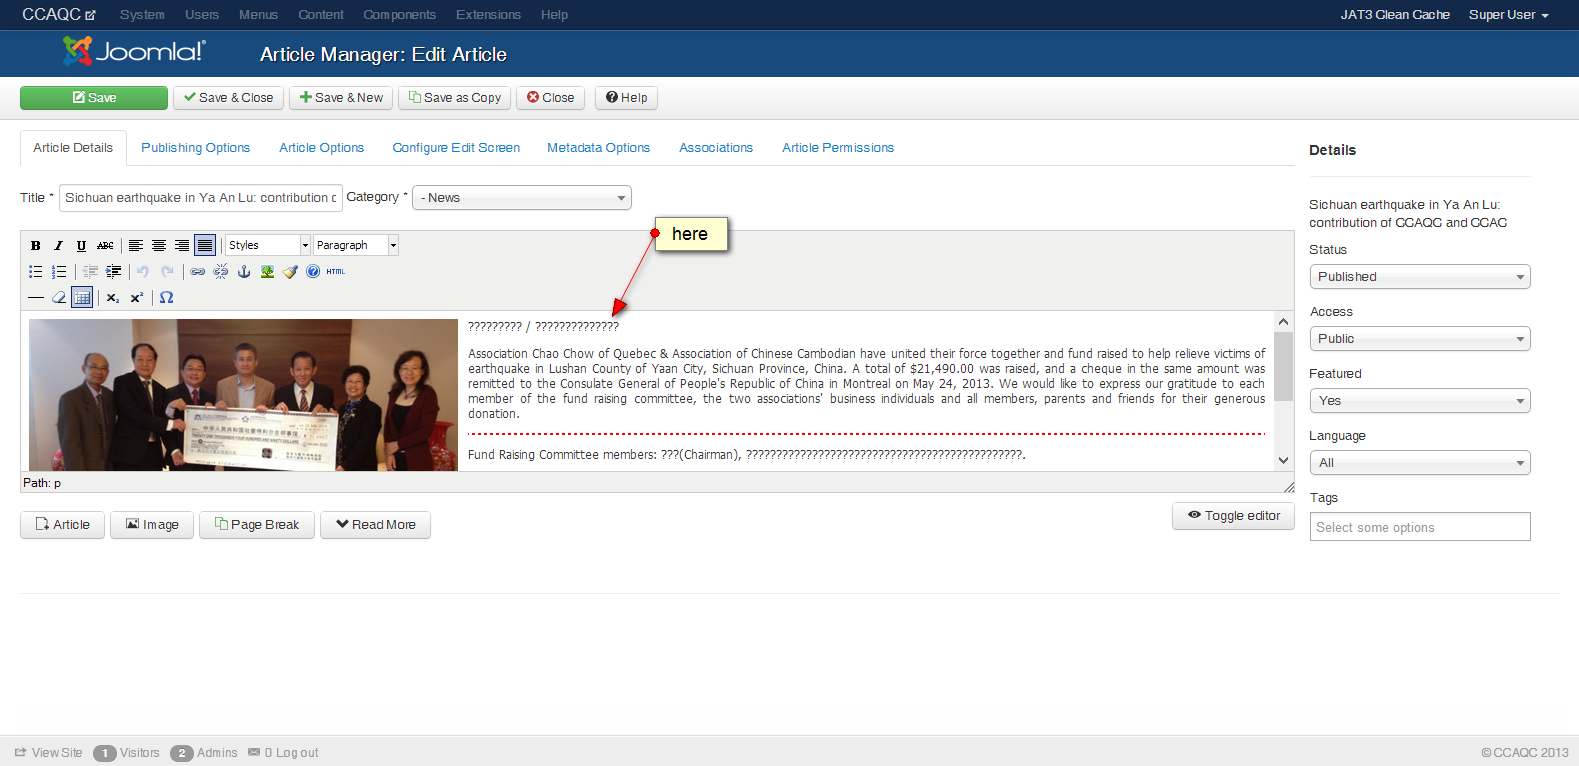
Task: Click the green Save button
Action: [94, 98]
